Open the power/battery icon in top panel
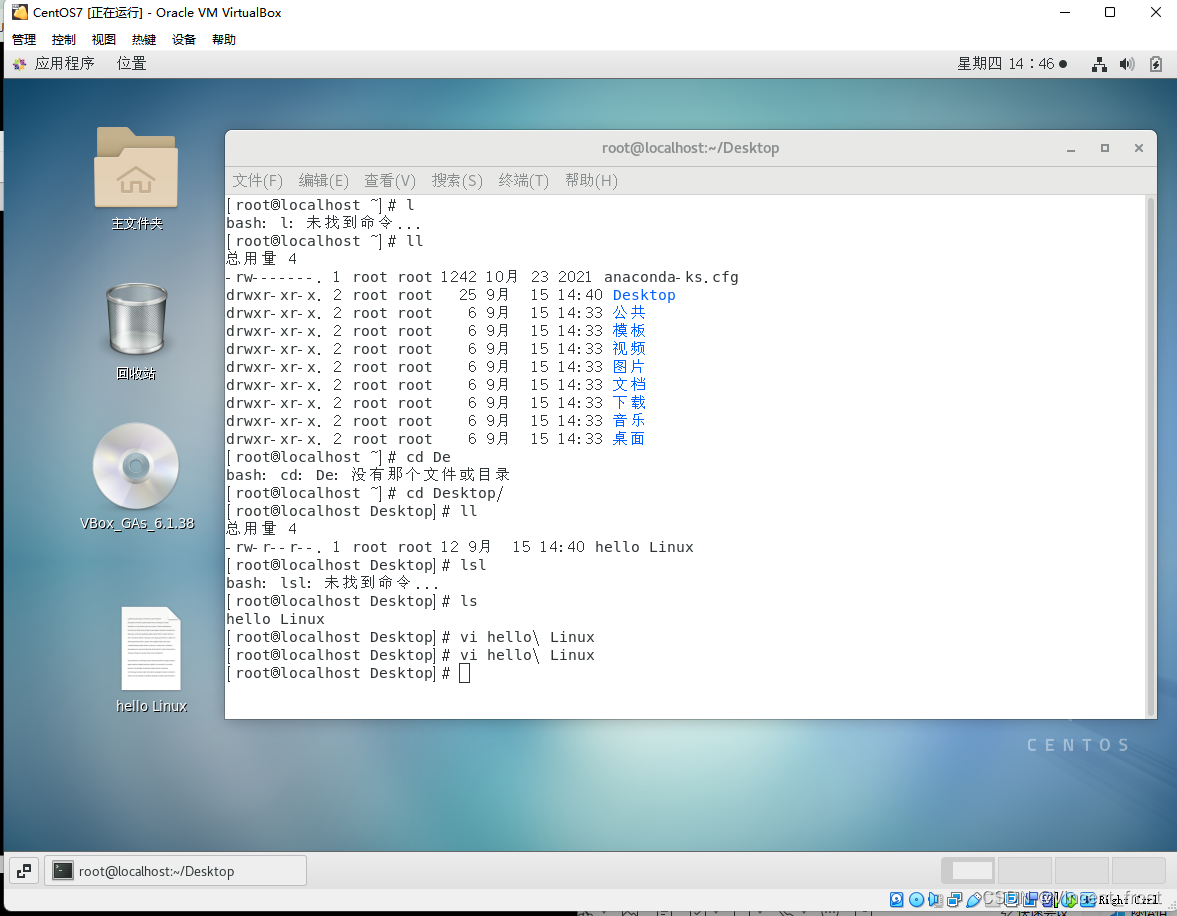 point(1156,65)
